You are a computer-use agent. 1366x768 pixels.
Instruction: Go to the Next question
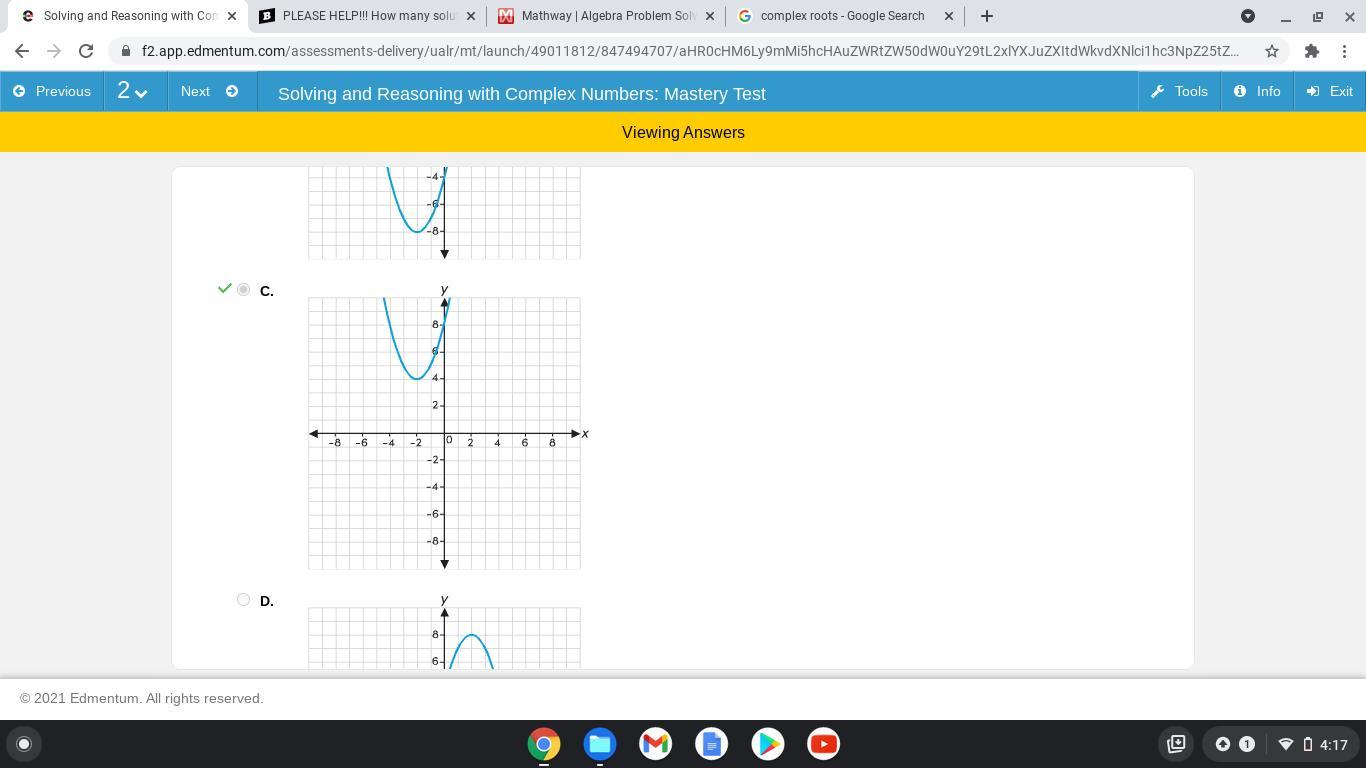coord(212,92)
